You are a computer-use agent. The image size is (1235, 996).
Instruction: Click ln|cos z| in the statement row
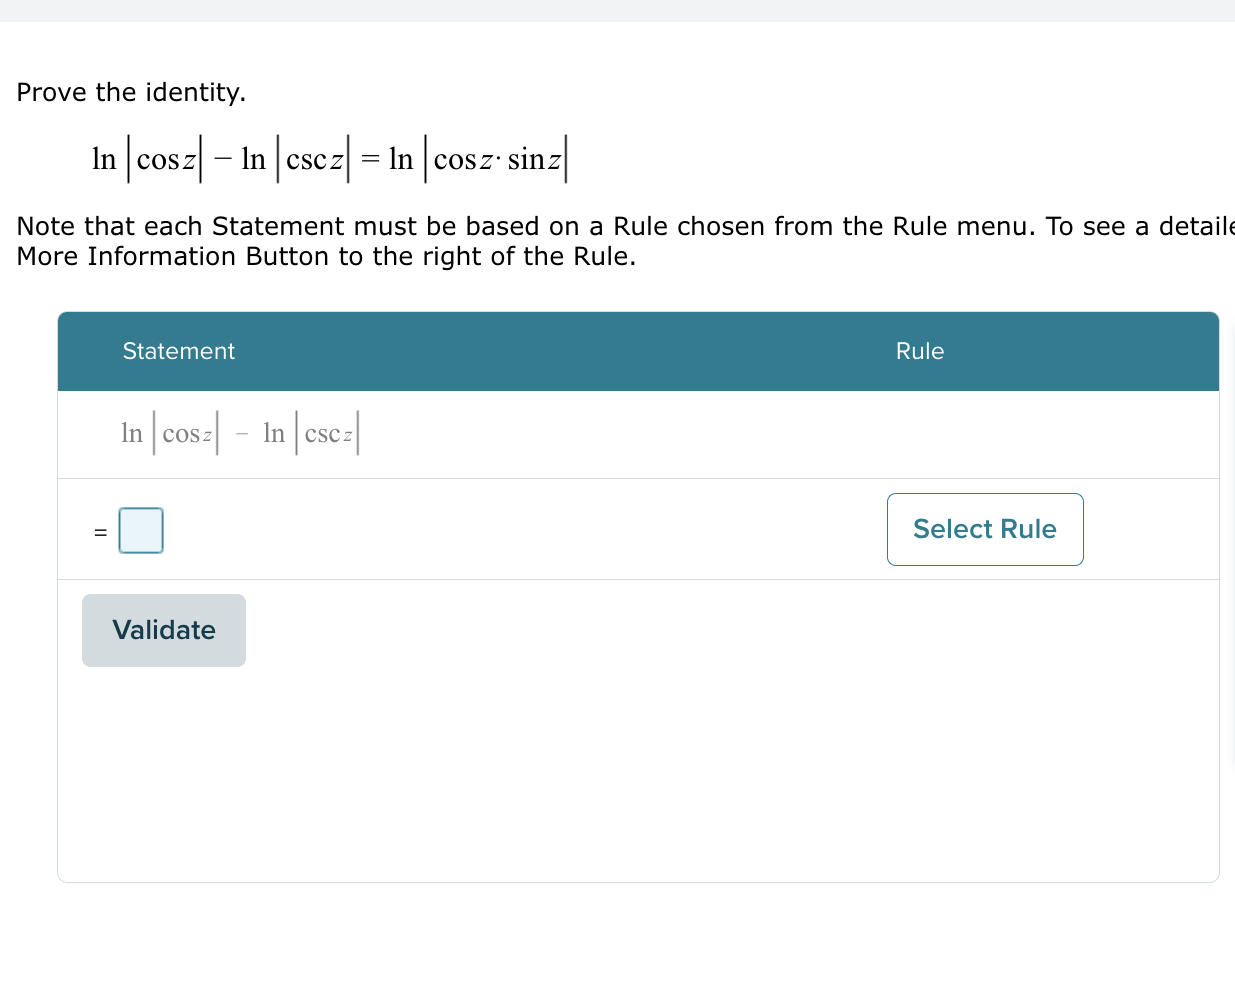click(168, 433)
